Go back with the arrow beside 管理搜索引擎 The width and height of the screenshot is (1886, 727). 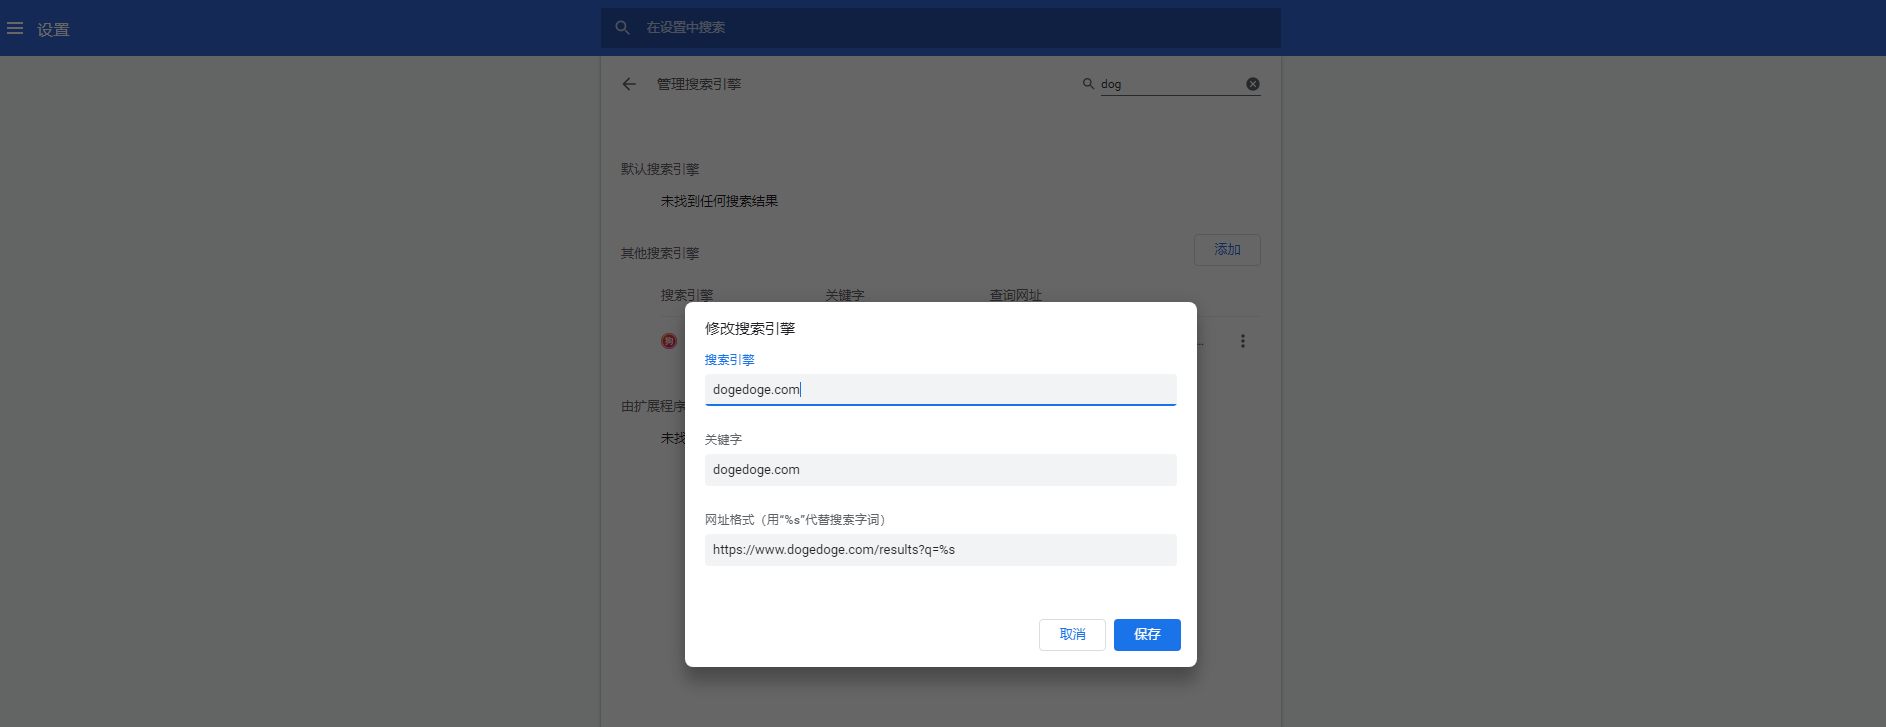tap(629, 84)
